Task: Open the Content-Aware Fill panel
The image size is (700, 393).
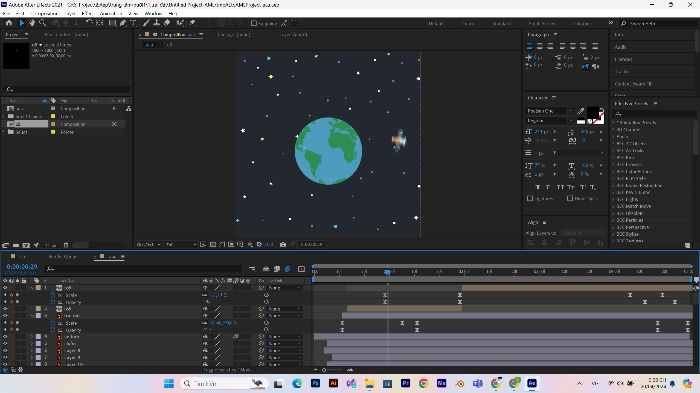Action: pyautogui.click(x=633, y=84)
